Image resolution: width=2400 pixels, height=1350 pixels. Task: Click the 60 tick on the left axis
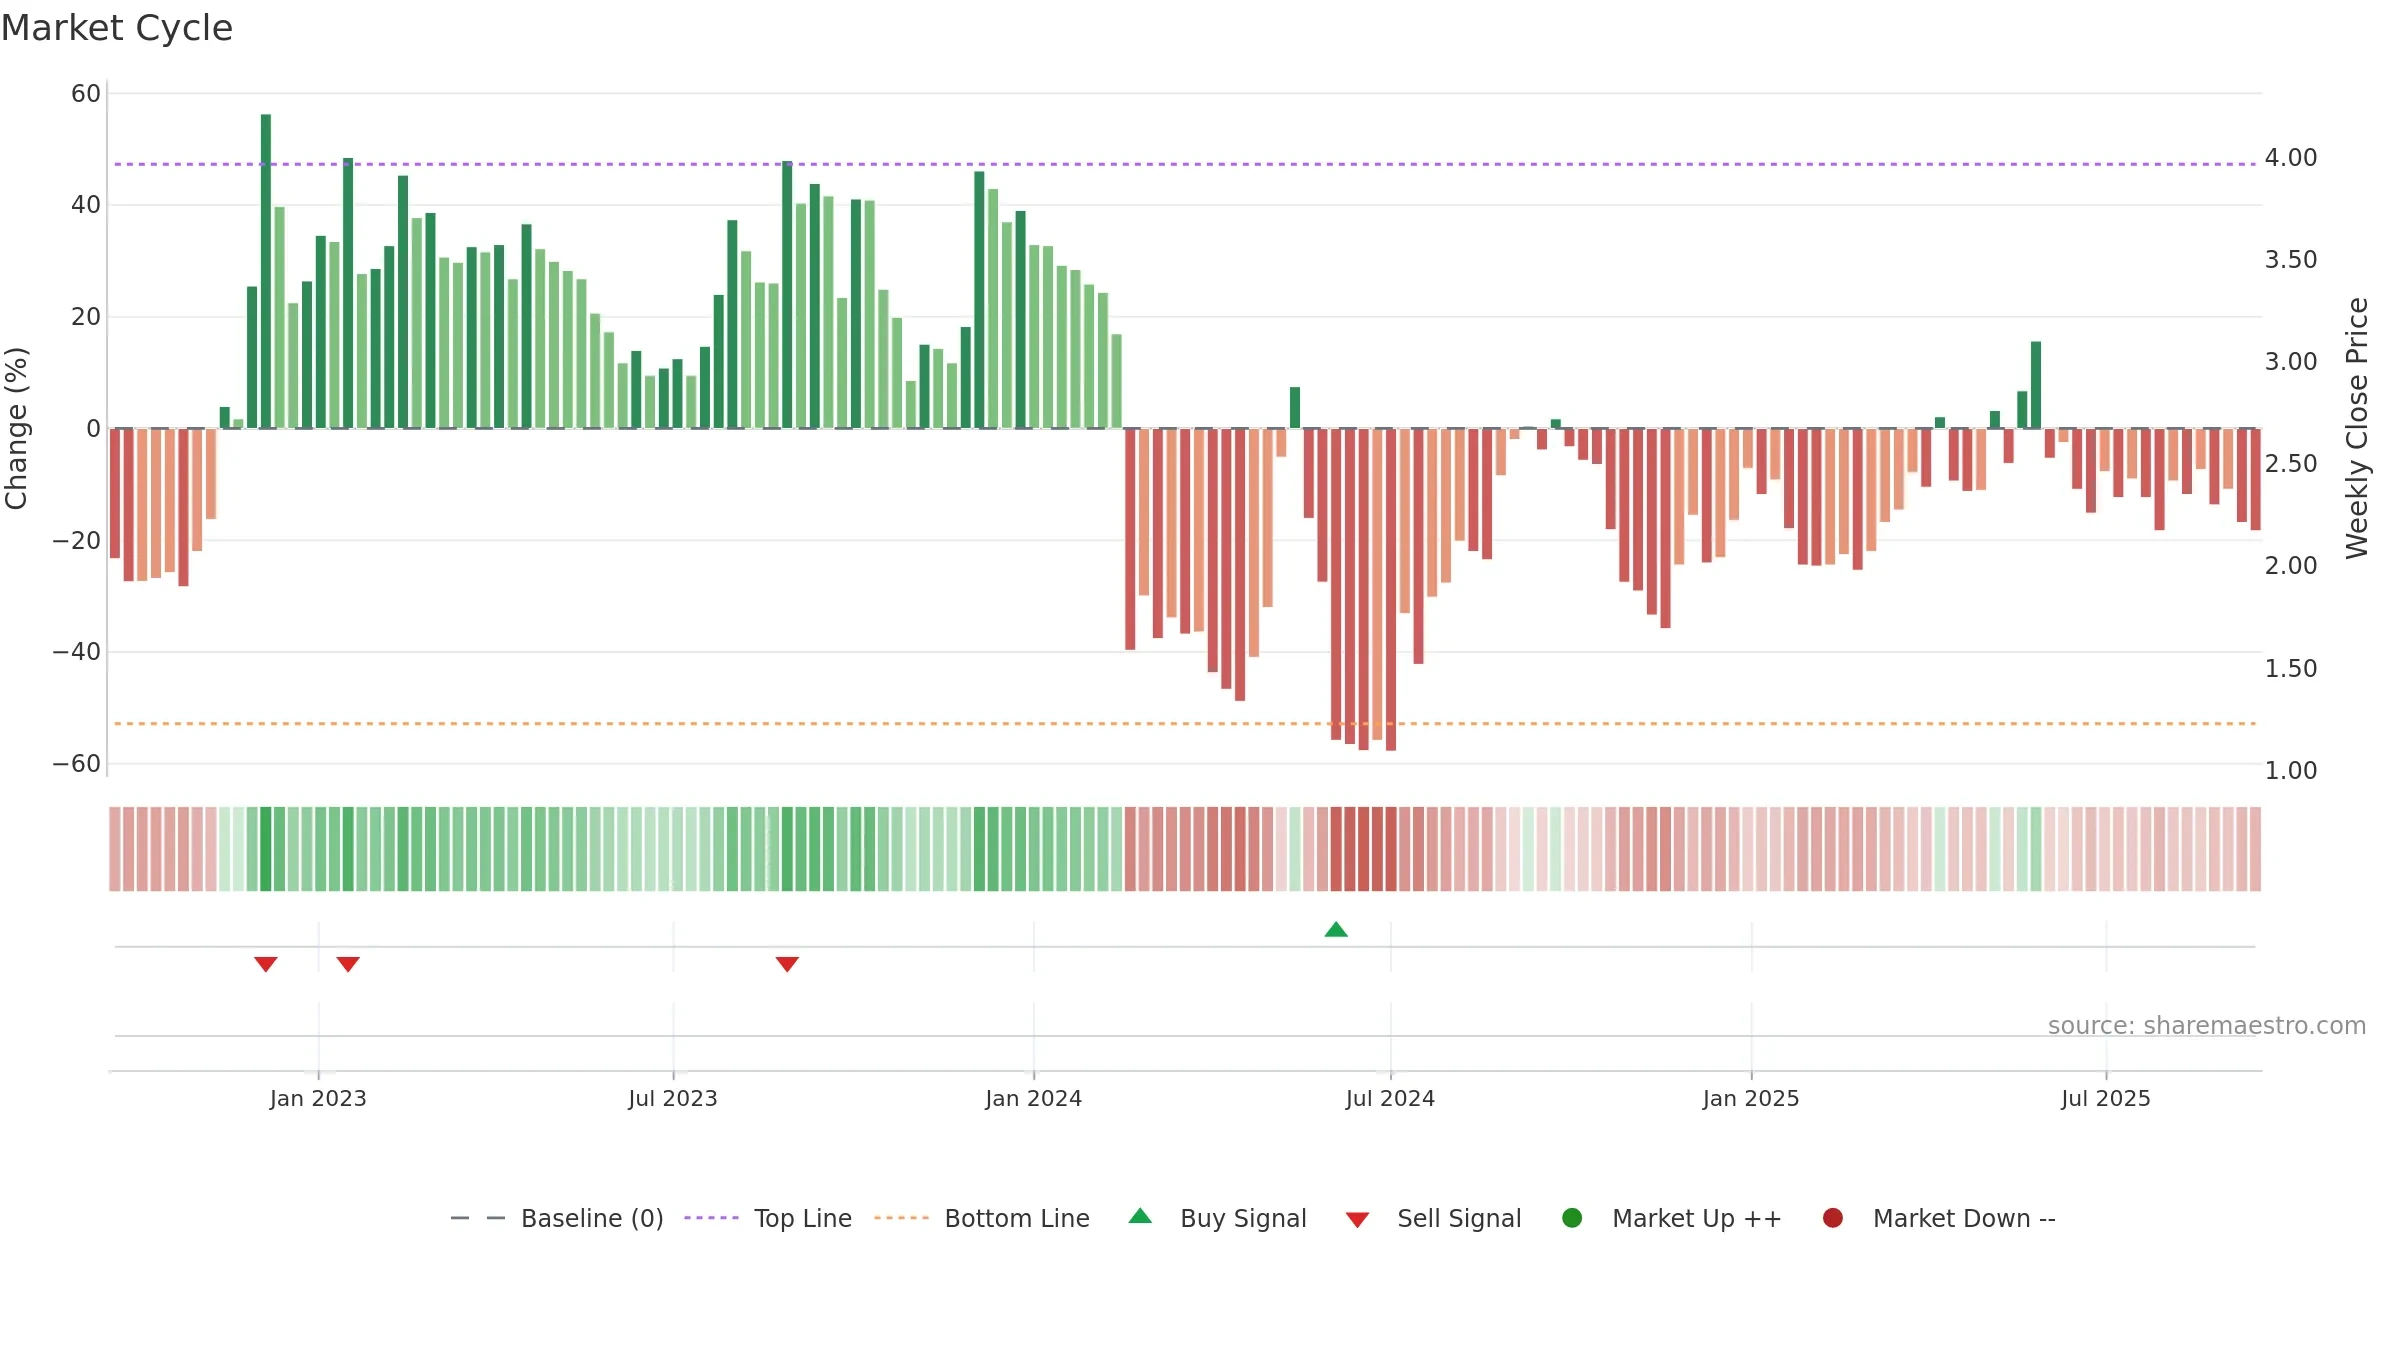[x=86, y=94]
